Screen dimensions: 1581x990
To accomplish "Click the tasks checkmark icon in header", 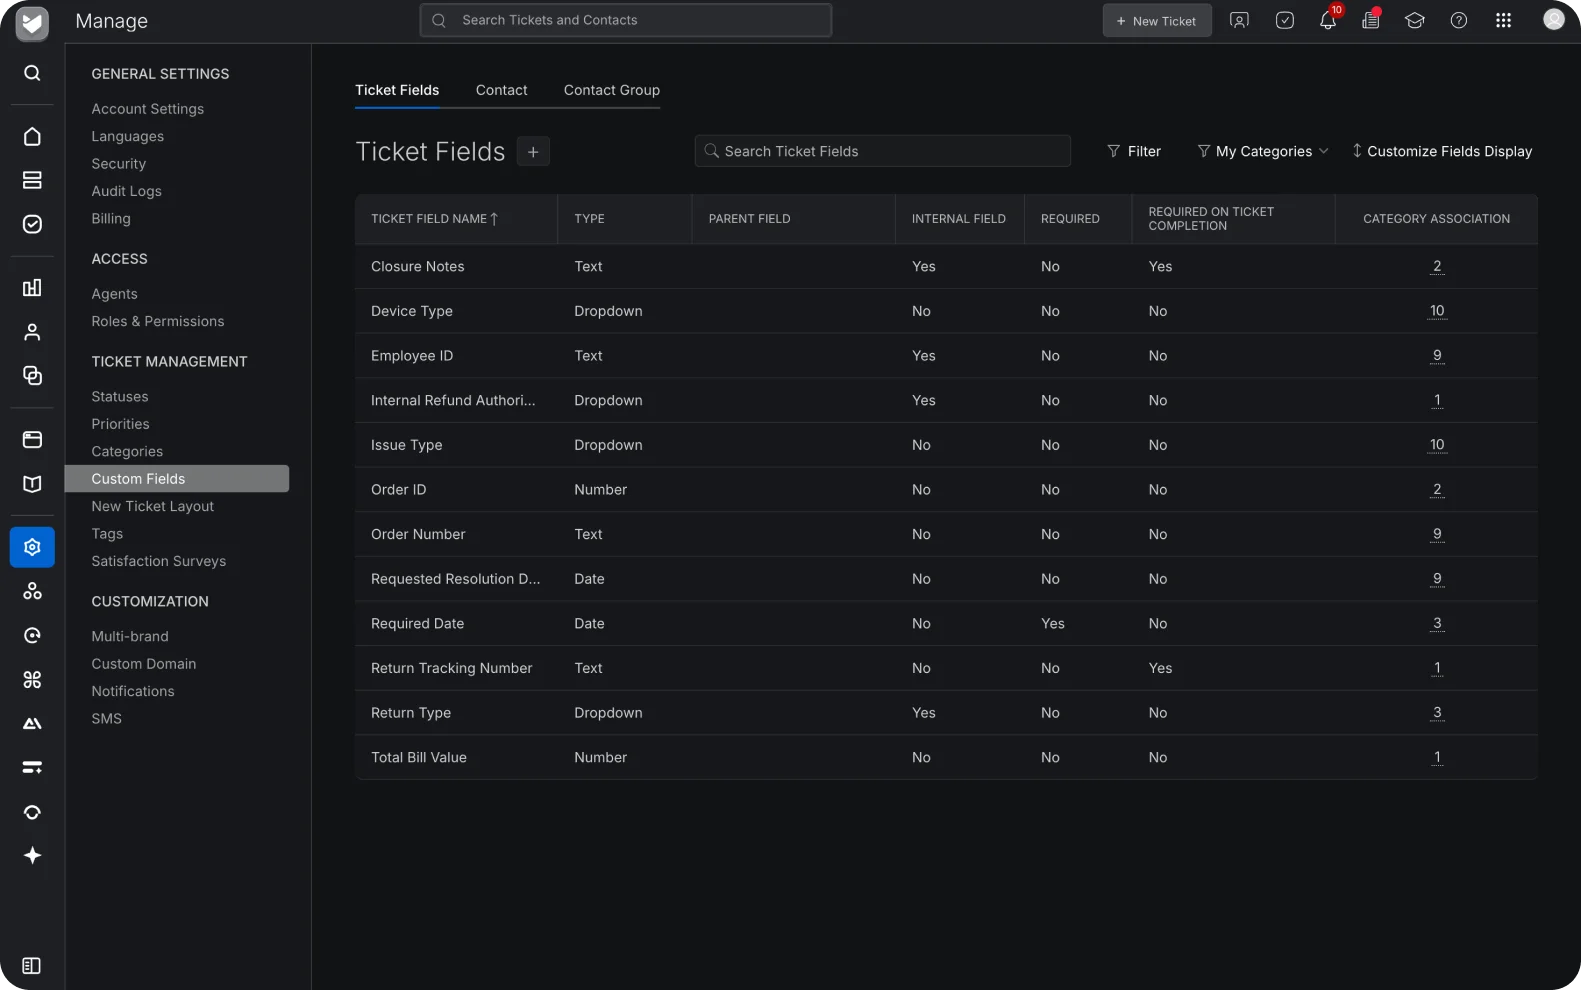I will click(x=1285, y=20).
